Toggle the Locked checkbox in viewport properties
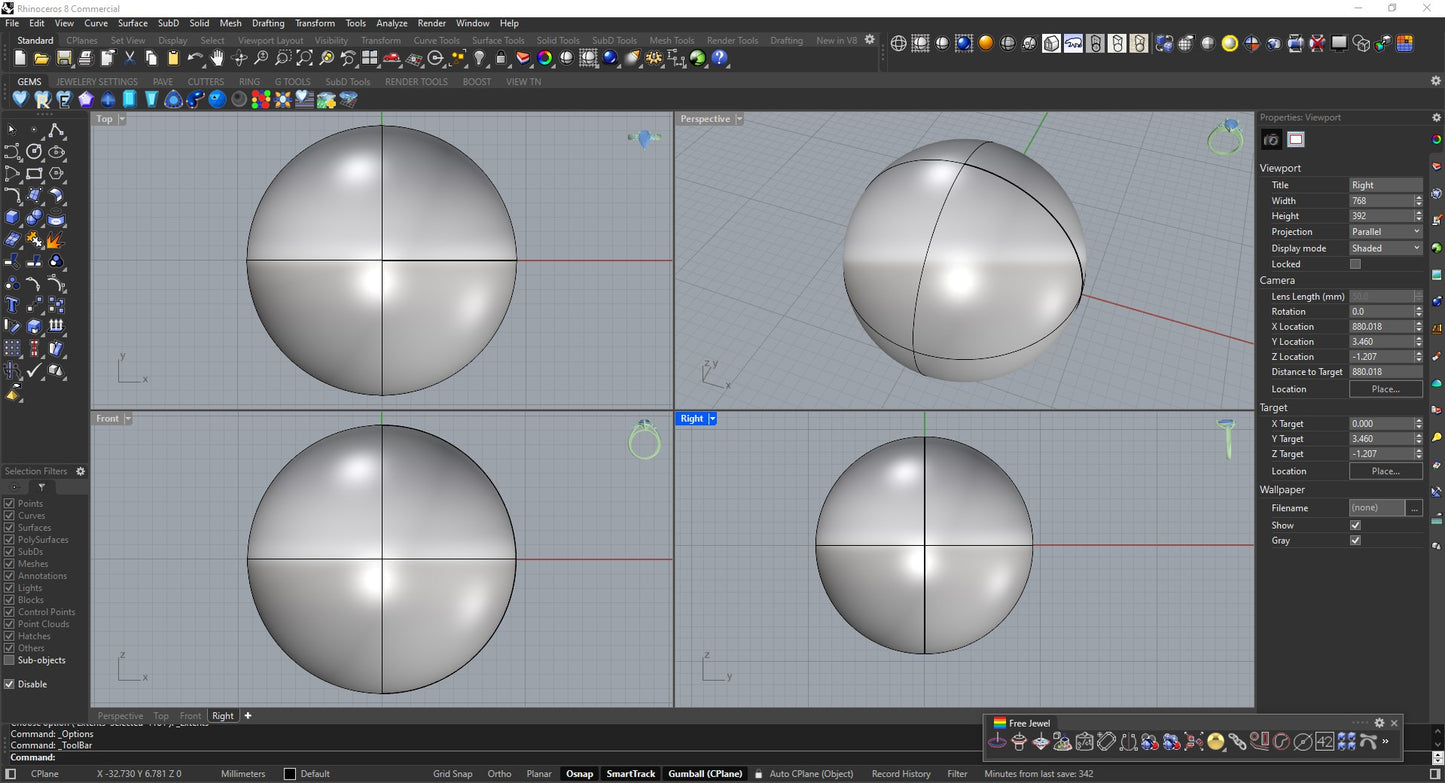This screenshot has height=783, width=1445. point(1355,264)
